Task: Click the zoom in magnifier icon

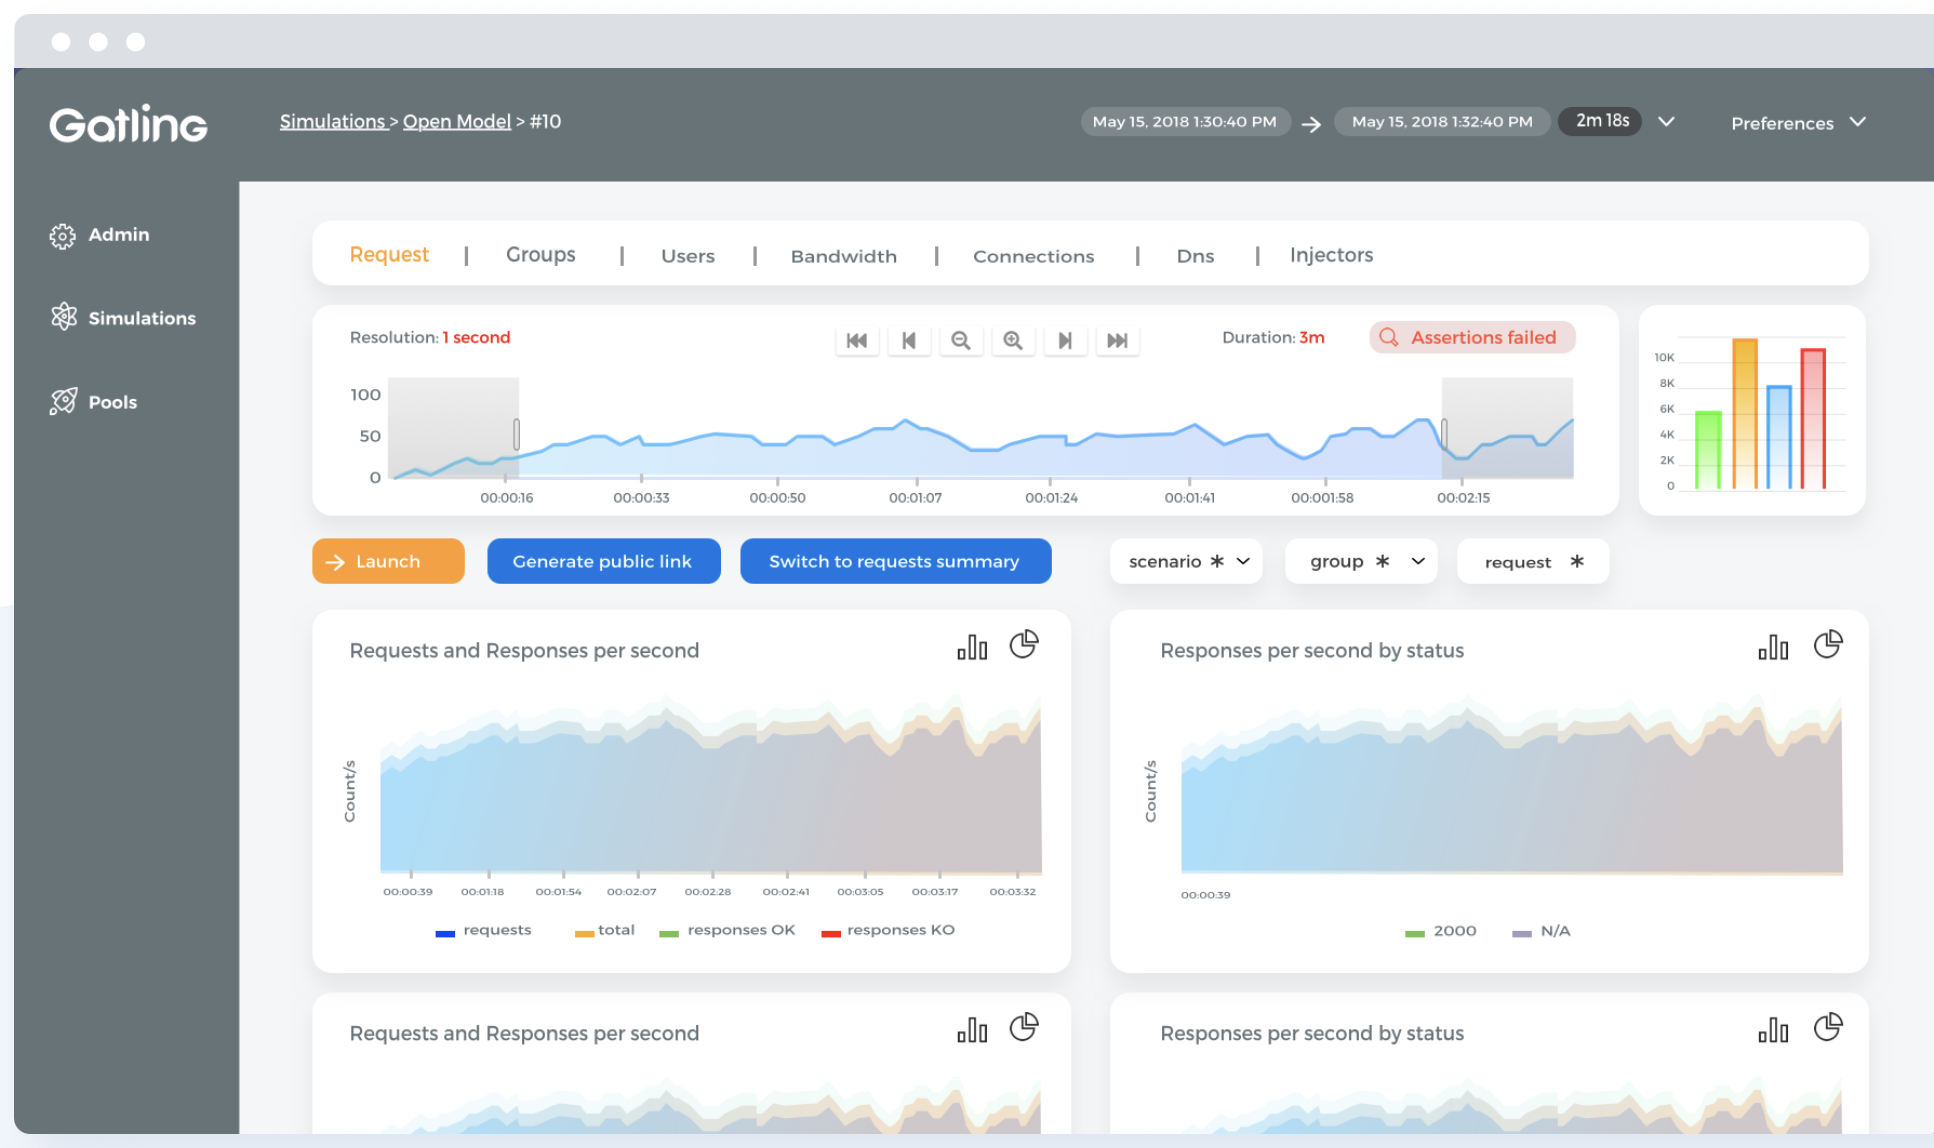Action: coord(1012,340)
